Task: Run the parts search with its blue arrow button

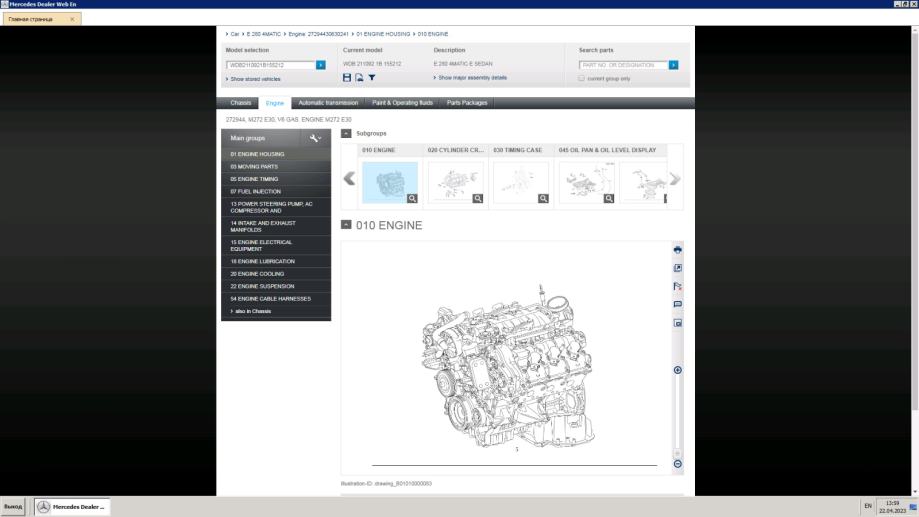Action: pos(673,65)
